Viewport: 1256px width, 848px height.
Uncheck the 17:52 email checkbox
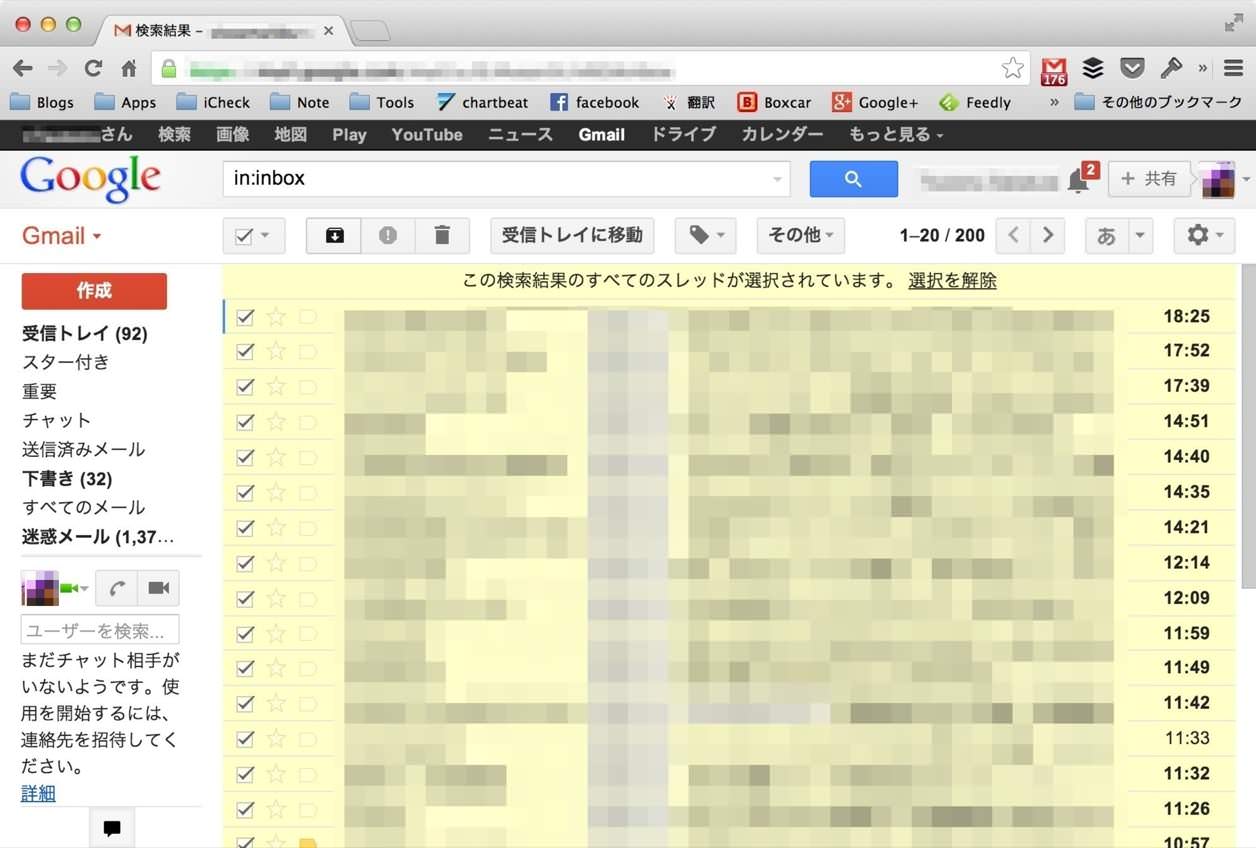click(x=245, y=351)
